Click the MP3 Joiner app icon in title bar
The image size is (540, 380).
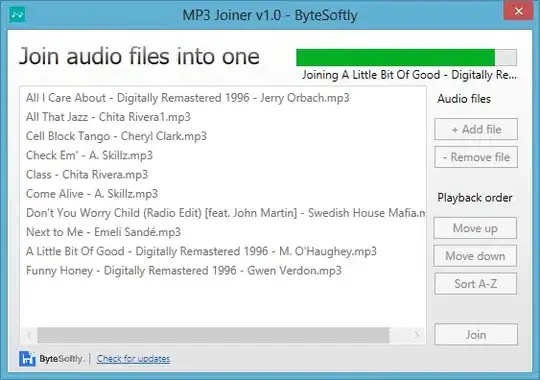17,15
